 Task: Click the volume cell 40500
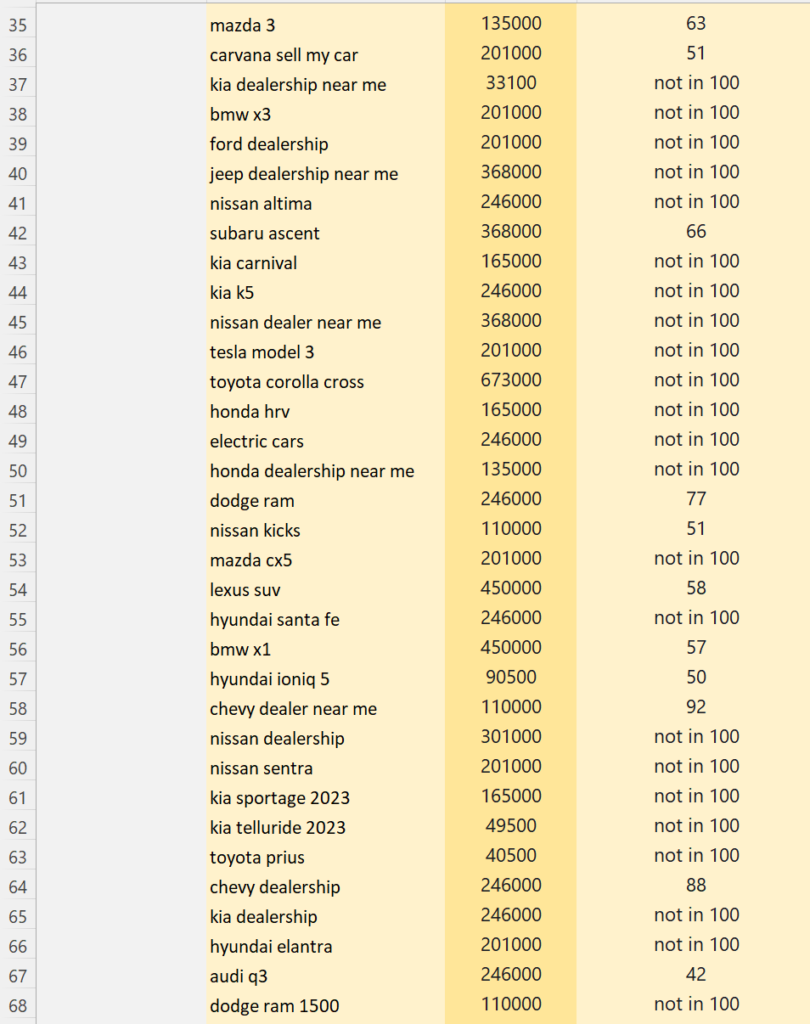point(511,856)
